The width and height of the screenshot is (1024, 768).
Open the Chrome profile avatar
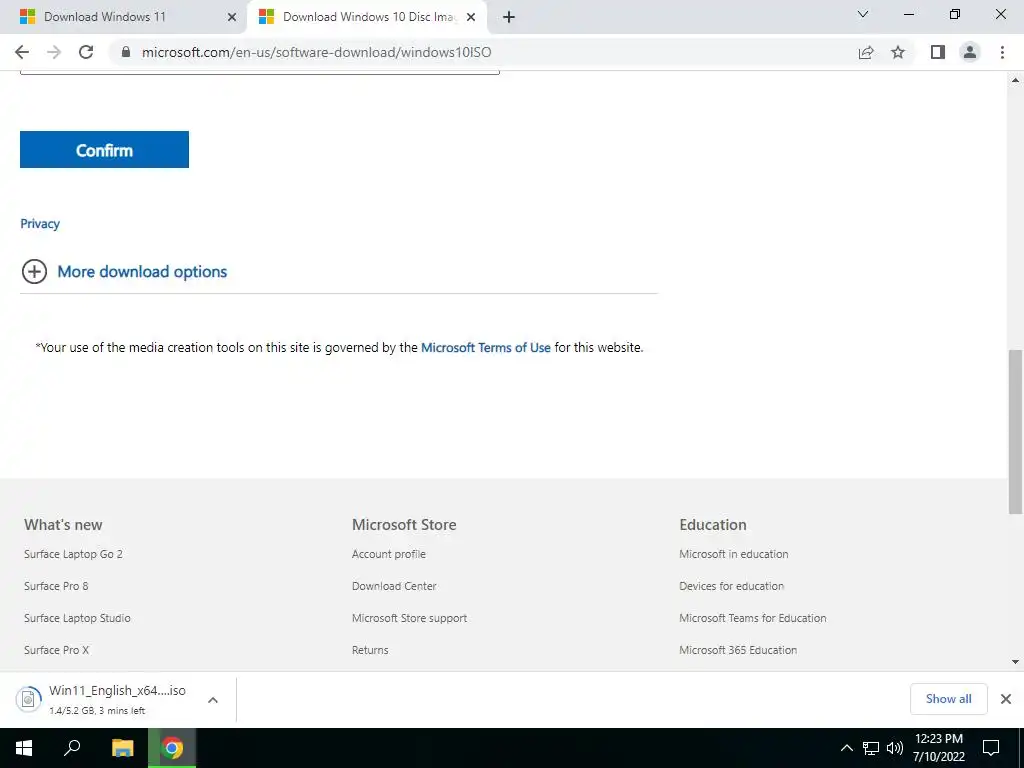970,52
